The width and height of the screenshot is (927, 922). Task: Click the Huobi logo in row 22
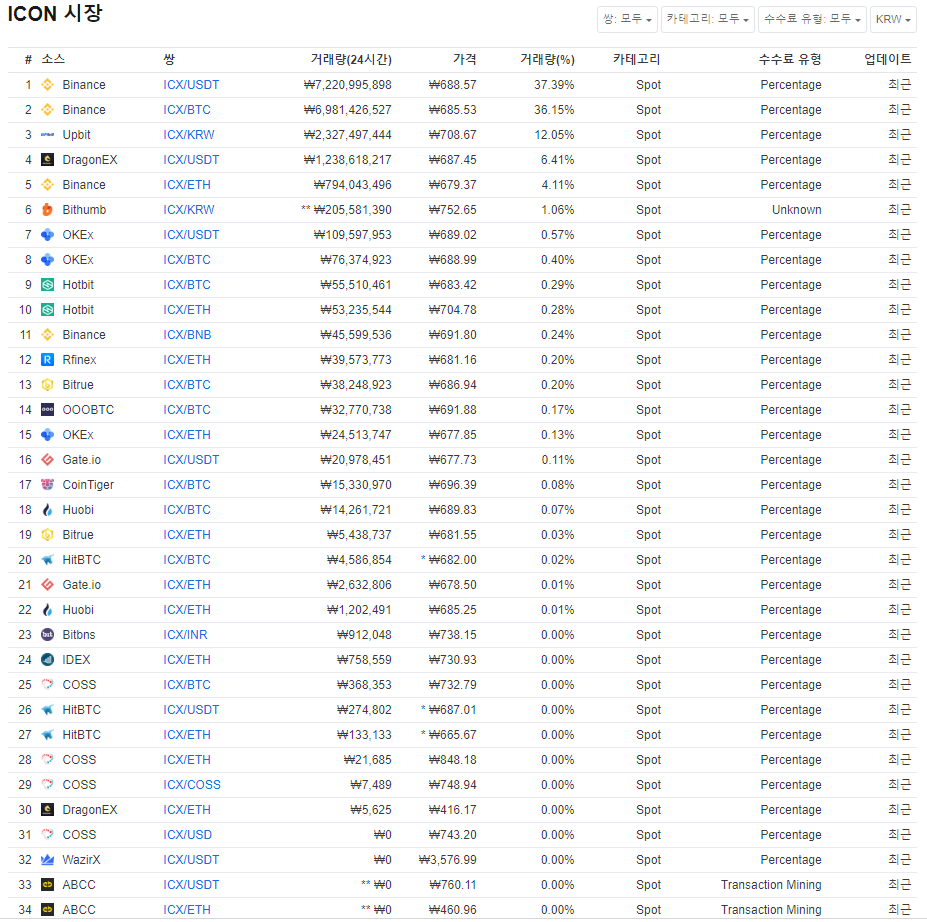(x=47, y=610)
